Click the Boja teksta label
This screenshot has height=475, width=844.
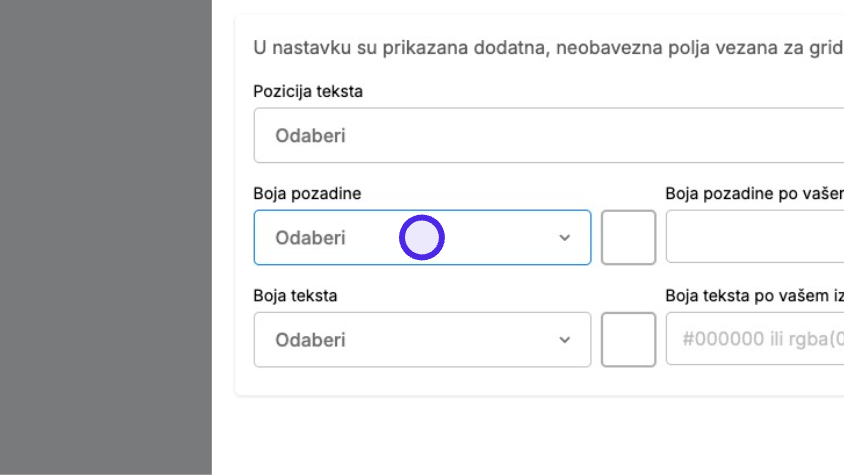pyautogui.click(x=295, y=296)
